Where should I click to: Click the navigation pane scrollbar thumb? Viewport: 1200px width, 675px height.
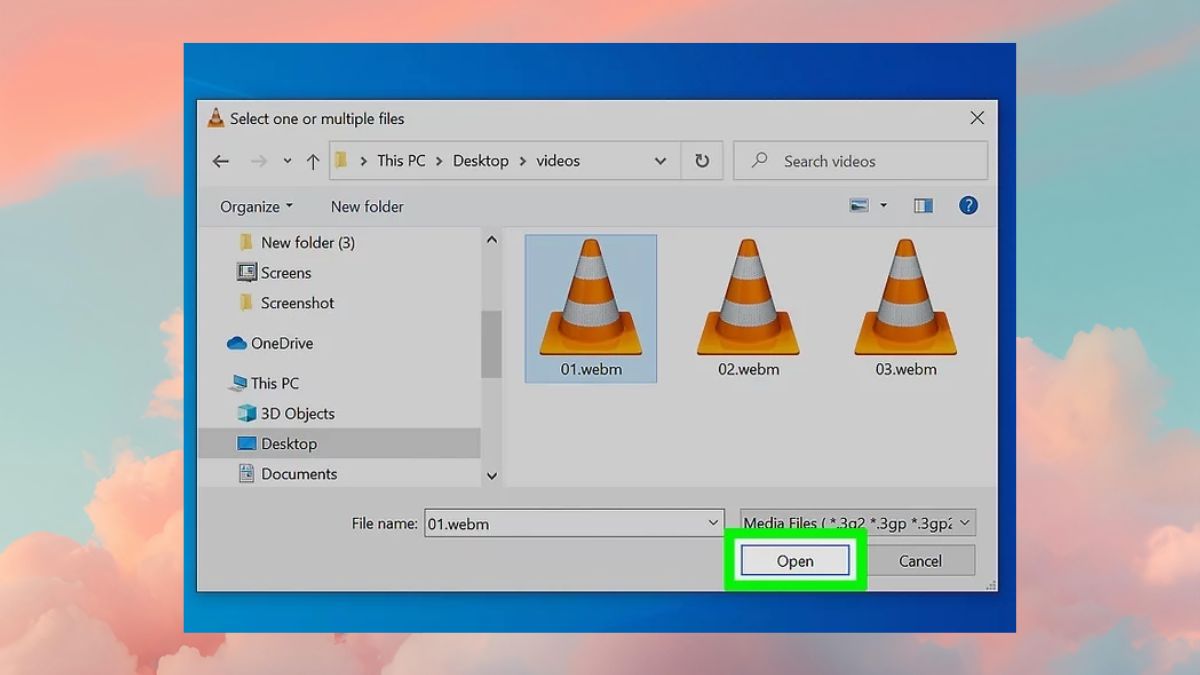491,344
